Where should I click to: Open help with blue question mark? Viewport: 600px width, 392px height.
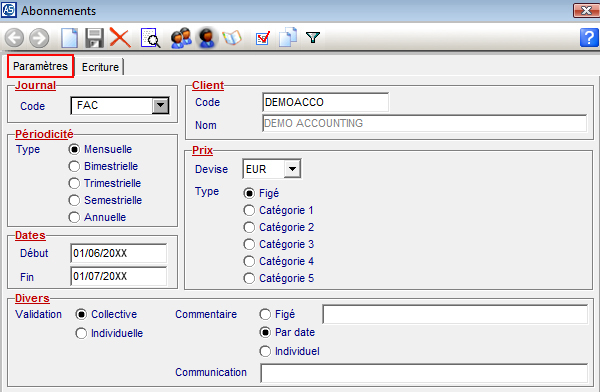point(589,38)
